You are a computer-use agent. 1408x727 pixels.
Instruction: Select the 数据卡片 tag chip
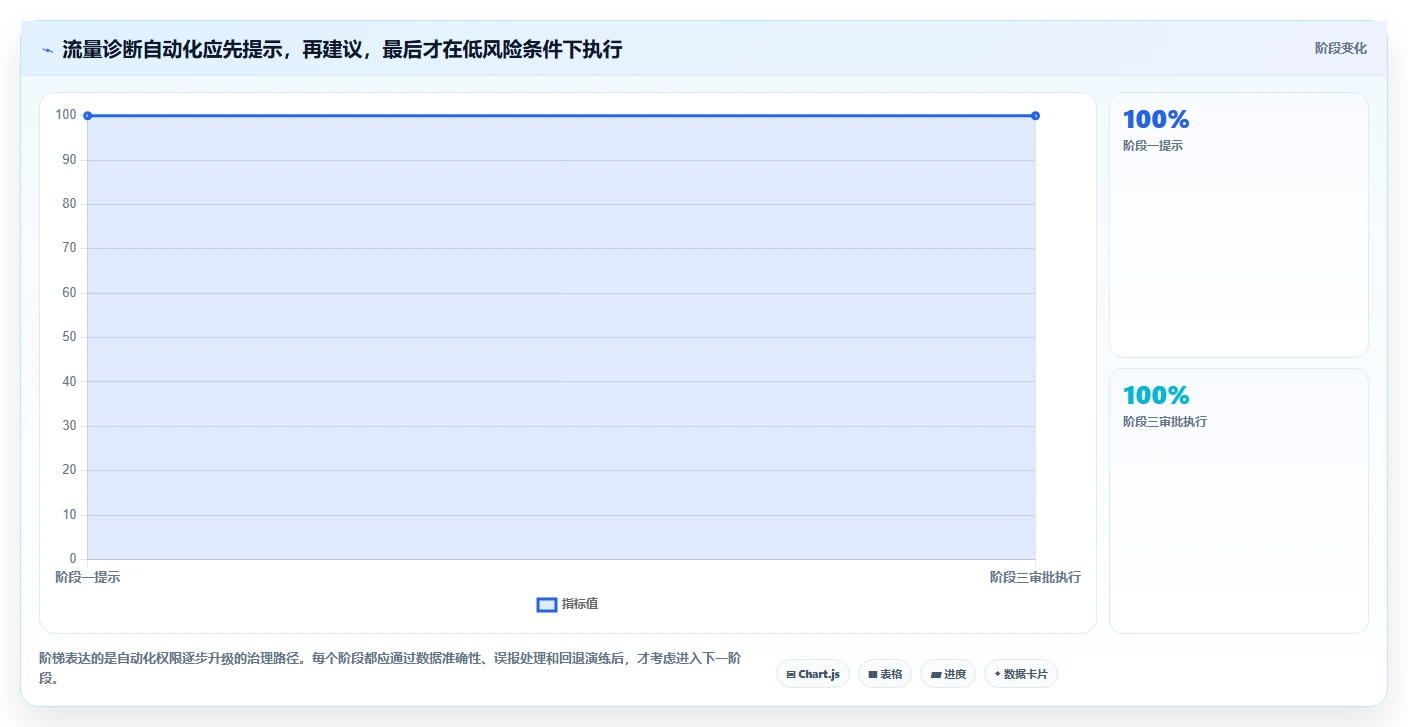tap(1021, 674)
